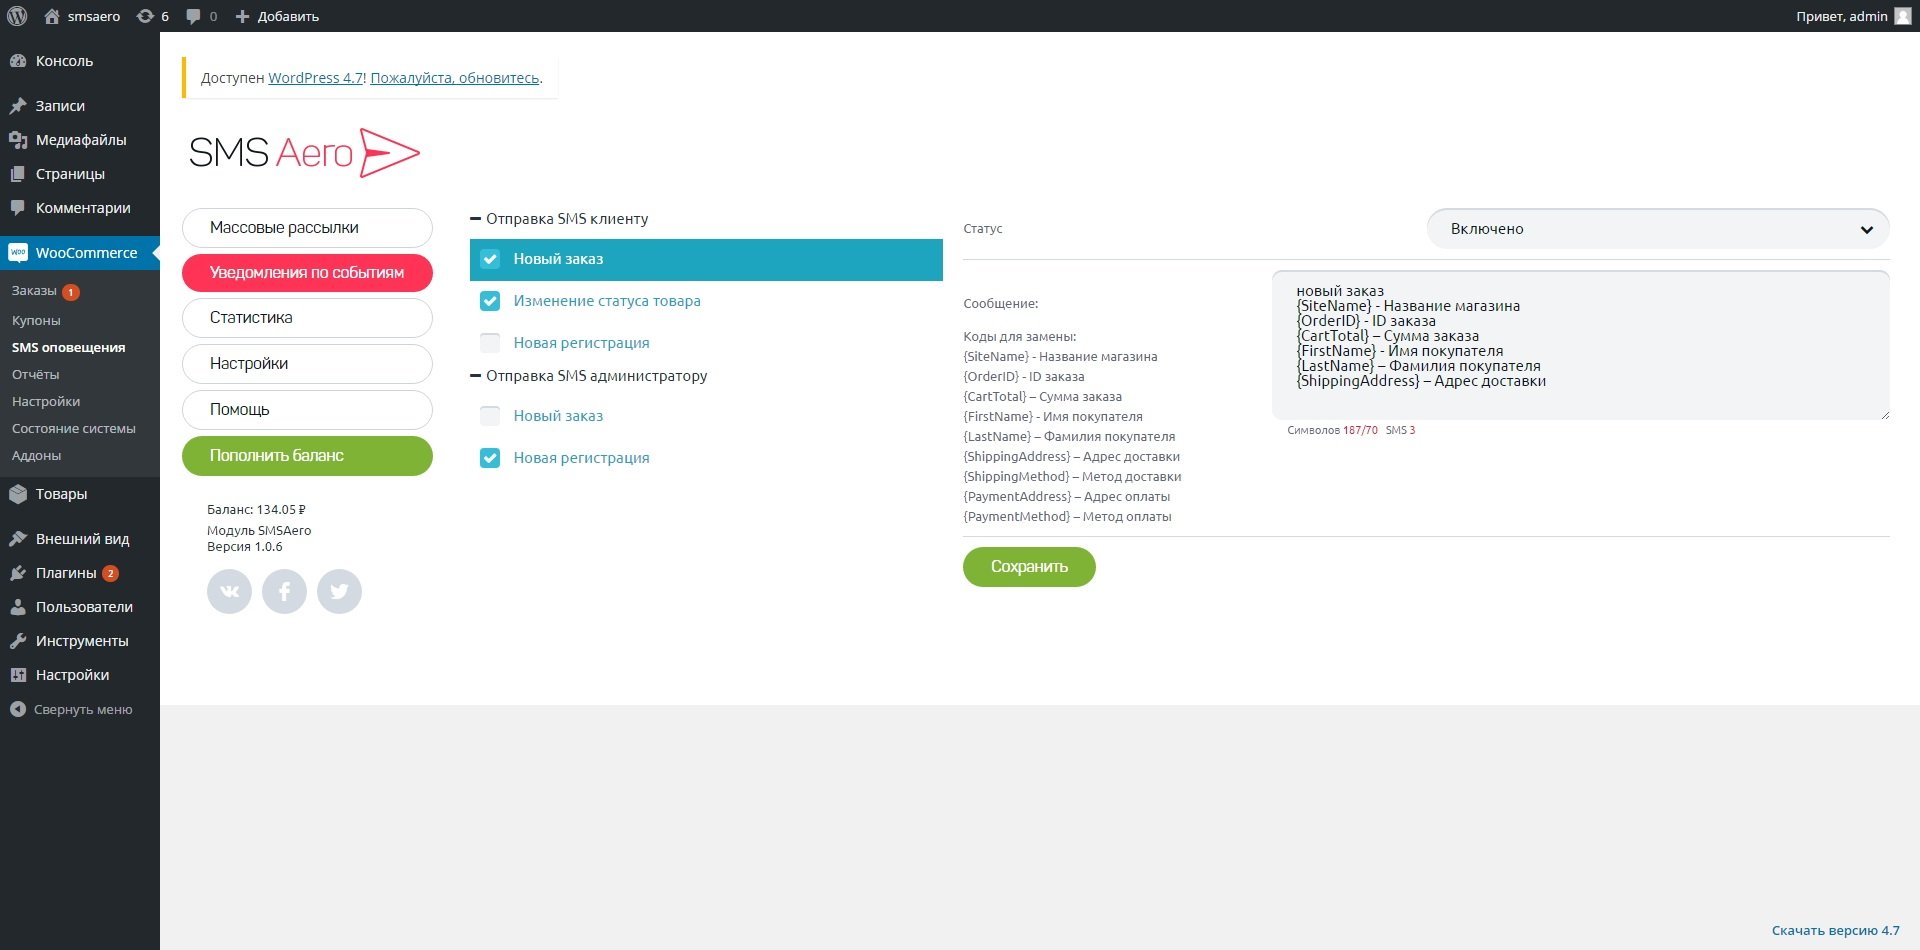Follow the Пожалуйста, обновитесь link
The image size is (1920, 950).
pos(455,78)
